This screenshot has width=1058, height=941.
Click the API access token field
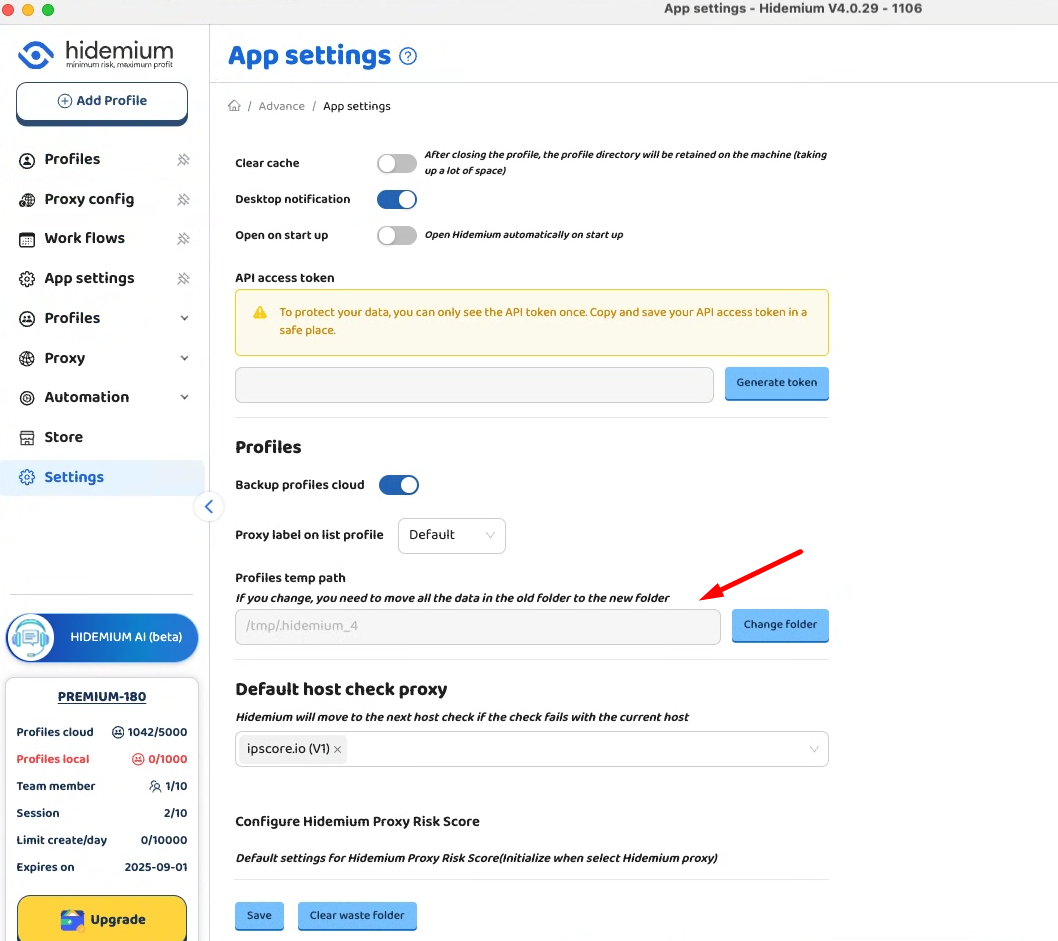[x=474, y=384]
